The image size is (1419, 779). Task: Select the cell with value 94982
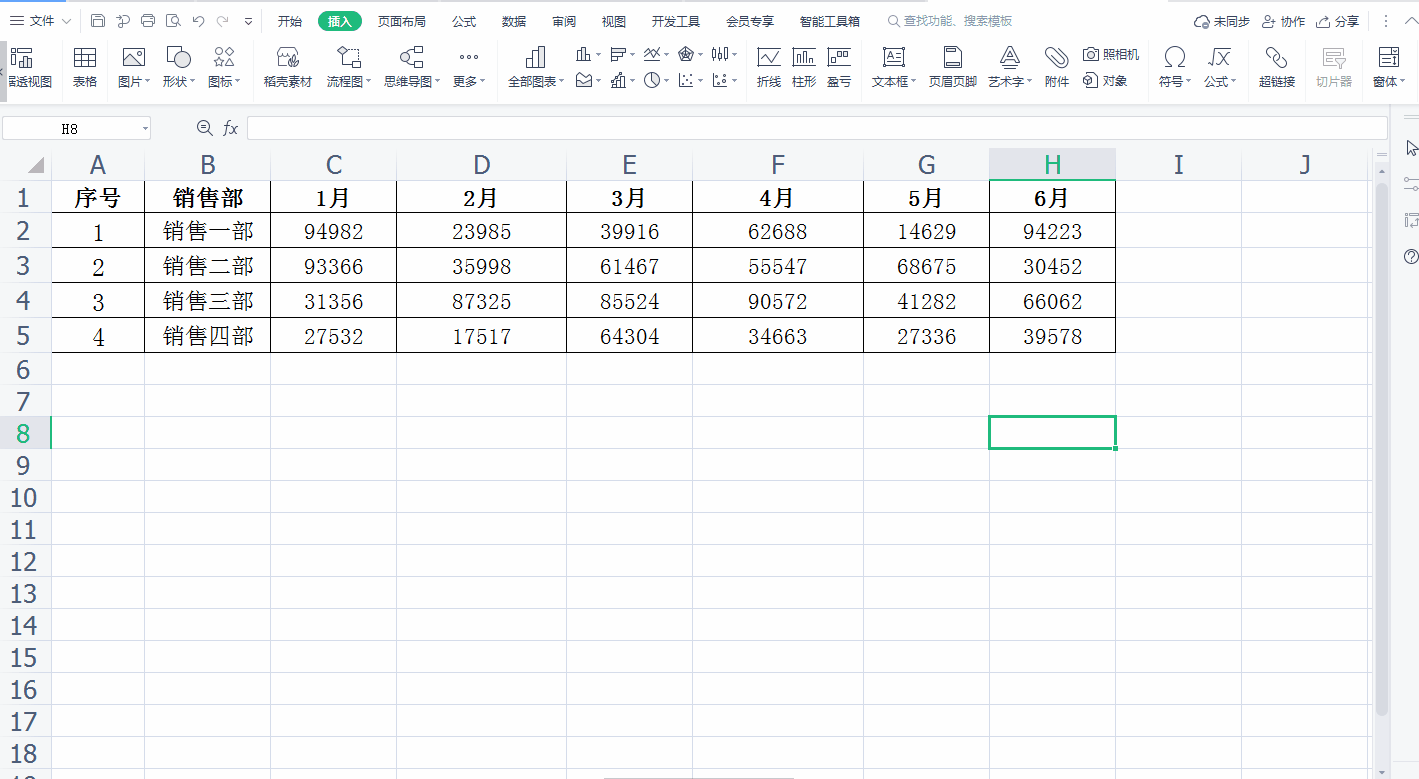334,232
